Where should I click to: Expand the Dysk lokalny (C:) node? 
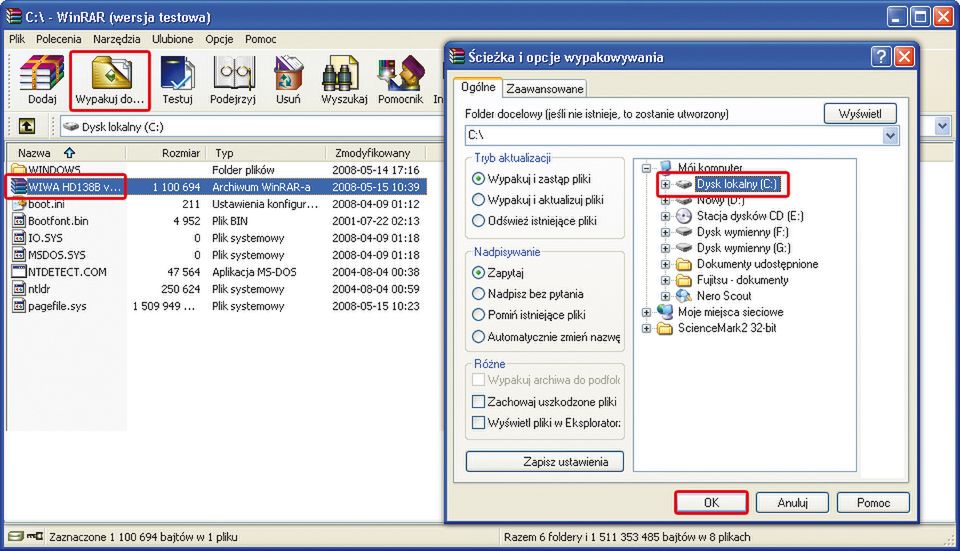pyautogui.click(x=666, y=184)
